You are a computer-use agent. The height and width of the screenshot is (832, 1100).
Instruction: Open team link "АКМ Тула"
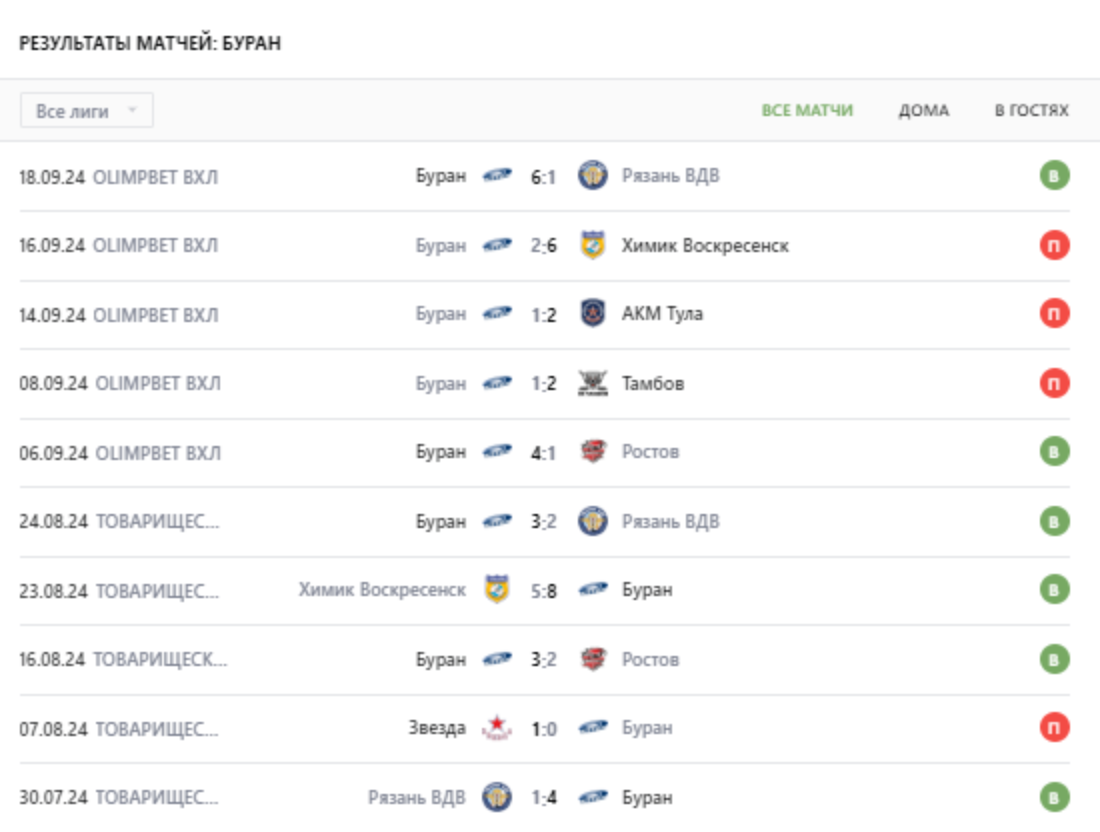click(x=662, y=314)
